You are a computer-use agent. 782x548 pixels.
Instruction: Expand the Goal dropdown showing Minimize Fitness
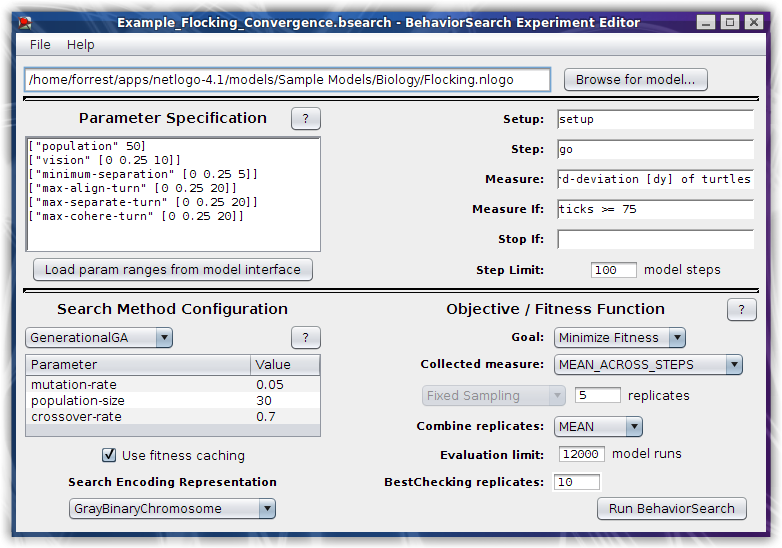pyautogui.click(x=619, y=338)
